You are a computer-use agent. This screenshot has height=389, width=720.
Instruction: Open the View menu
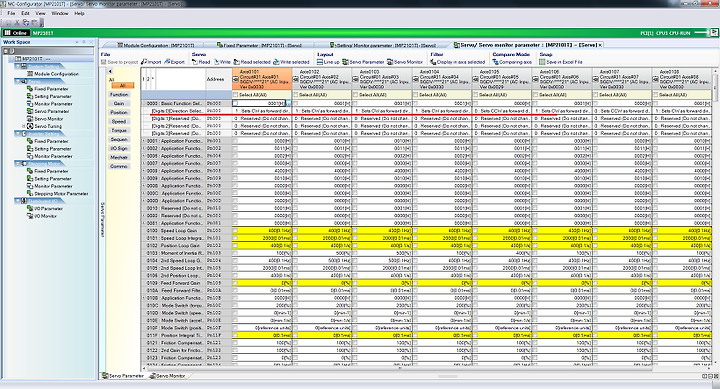(40, 13)
